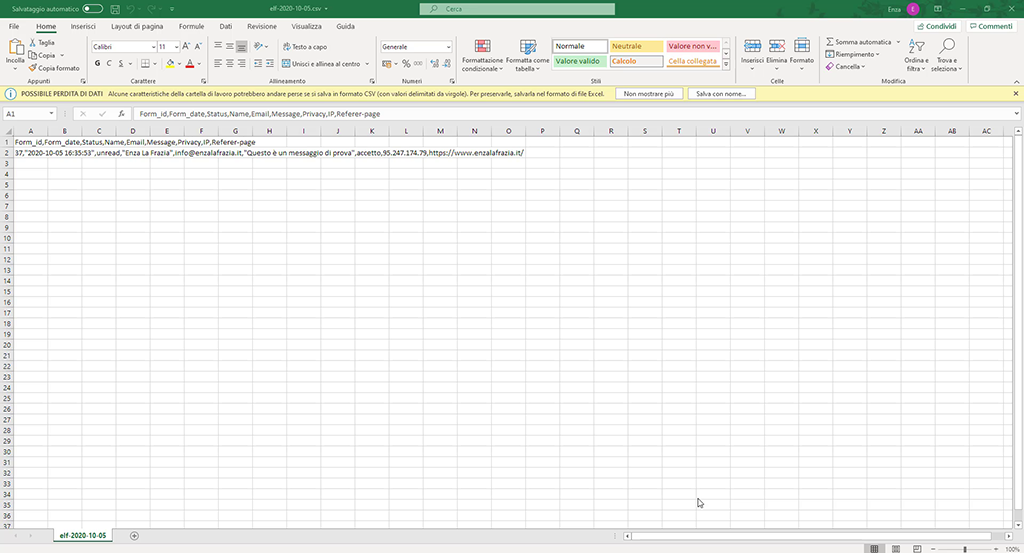
Task: Open the Generale number format dropdown
Action: tap(448, 47)
